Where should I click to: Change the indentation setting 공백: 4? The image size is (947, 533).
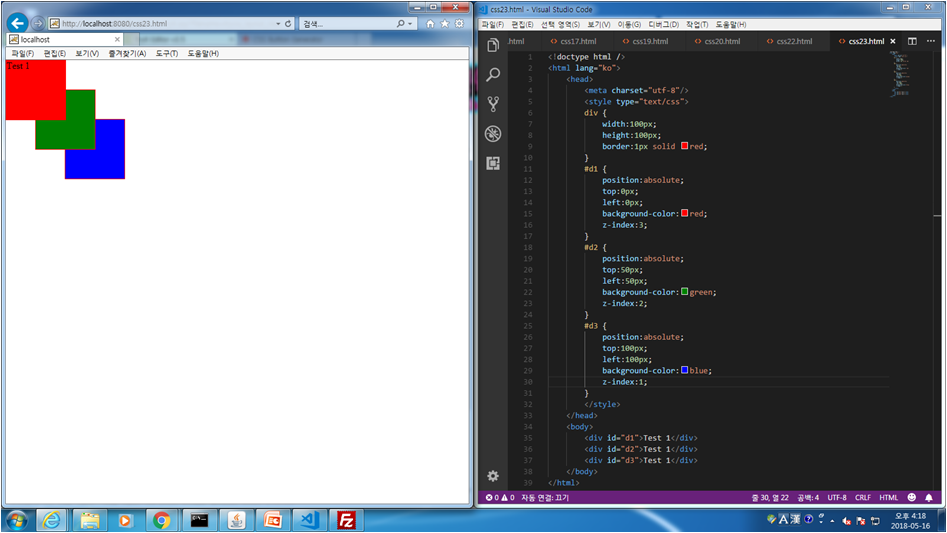point(807,497)
